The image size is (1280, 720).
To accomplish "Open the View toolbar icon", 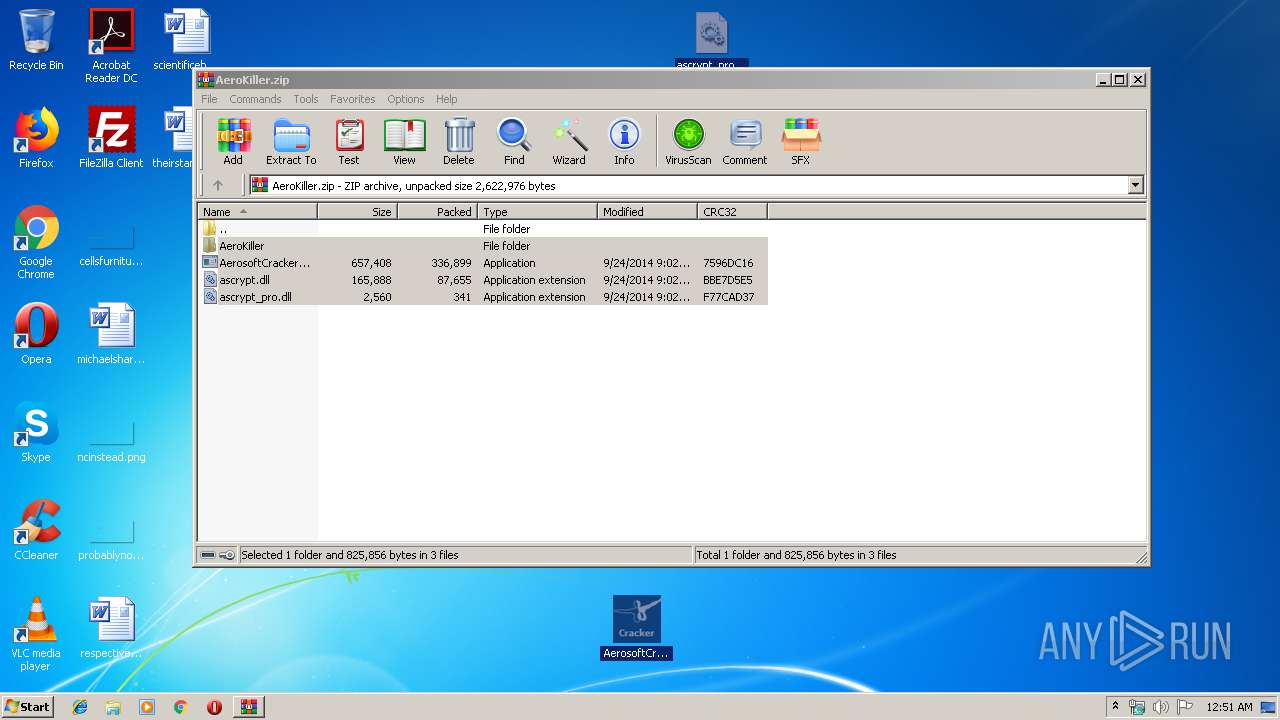I will [404, 141].
